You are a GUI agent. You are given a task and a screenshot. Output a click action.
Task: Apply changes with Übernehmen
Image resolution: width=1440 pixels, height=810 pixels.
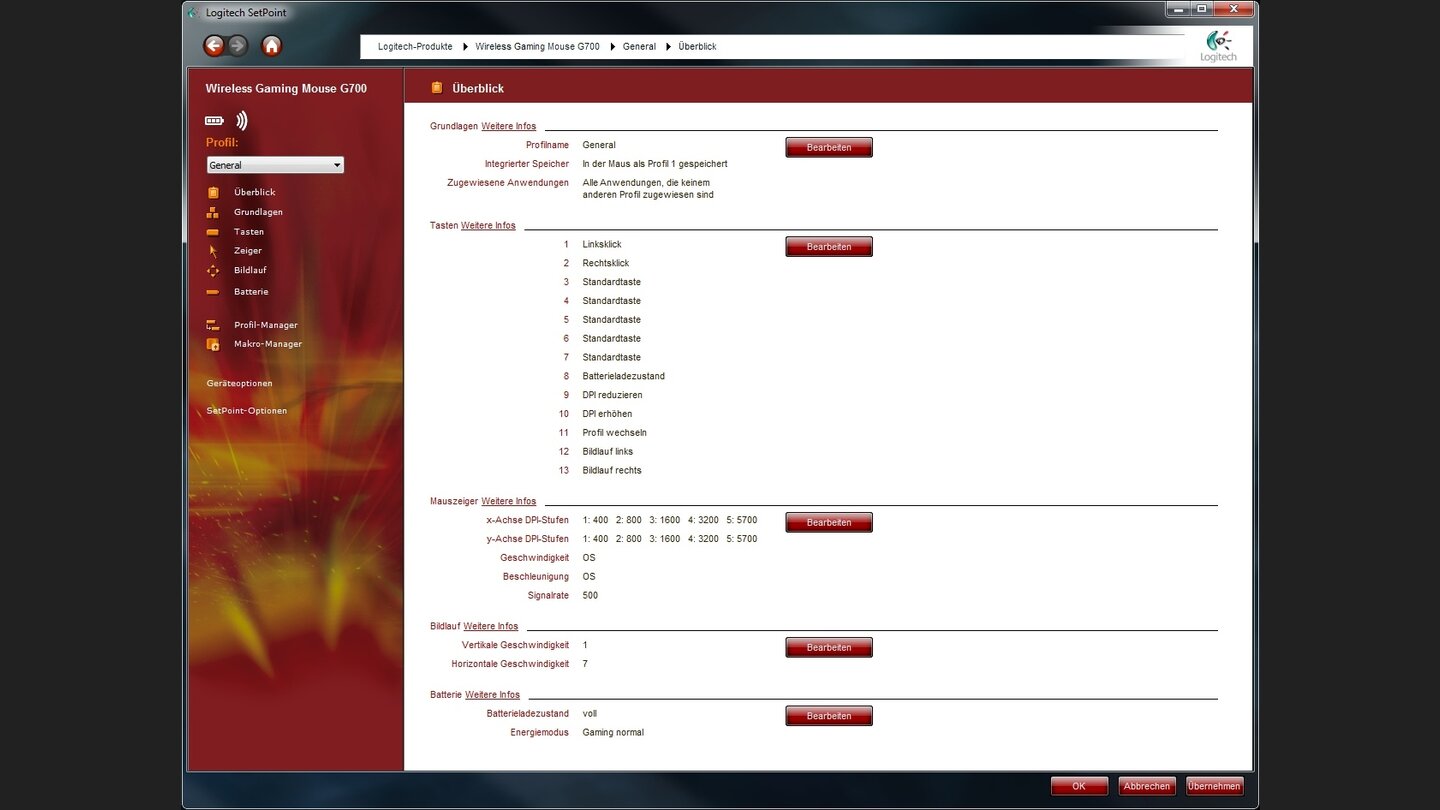click(x=1215, y=787)
